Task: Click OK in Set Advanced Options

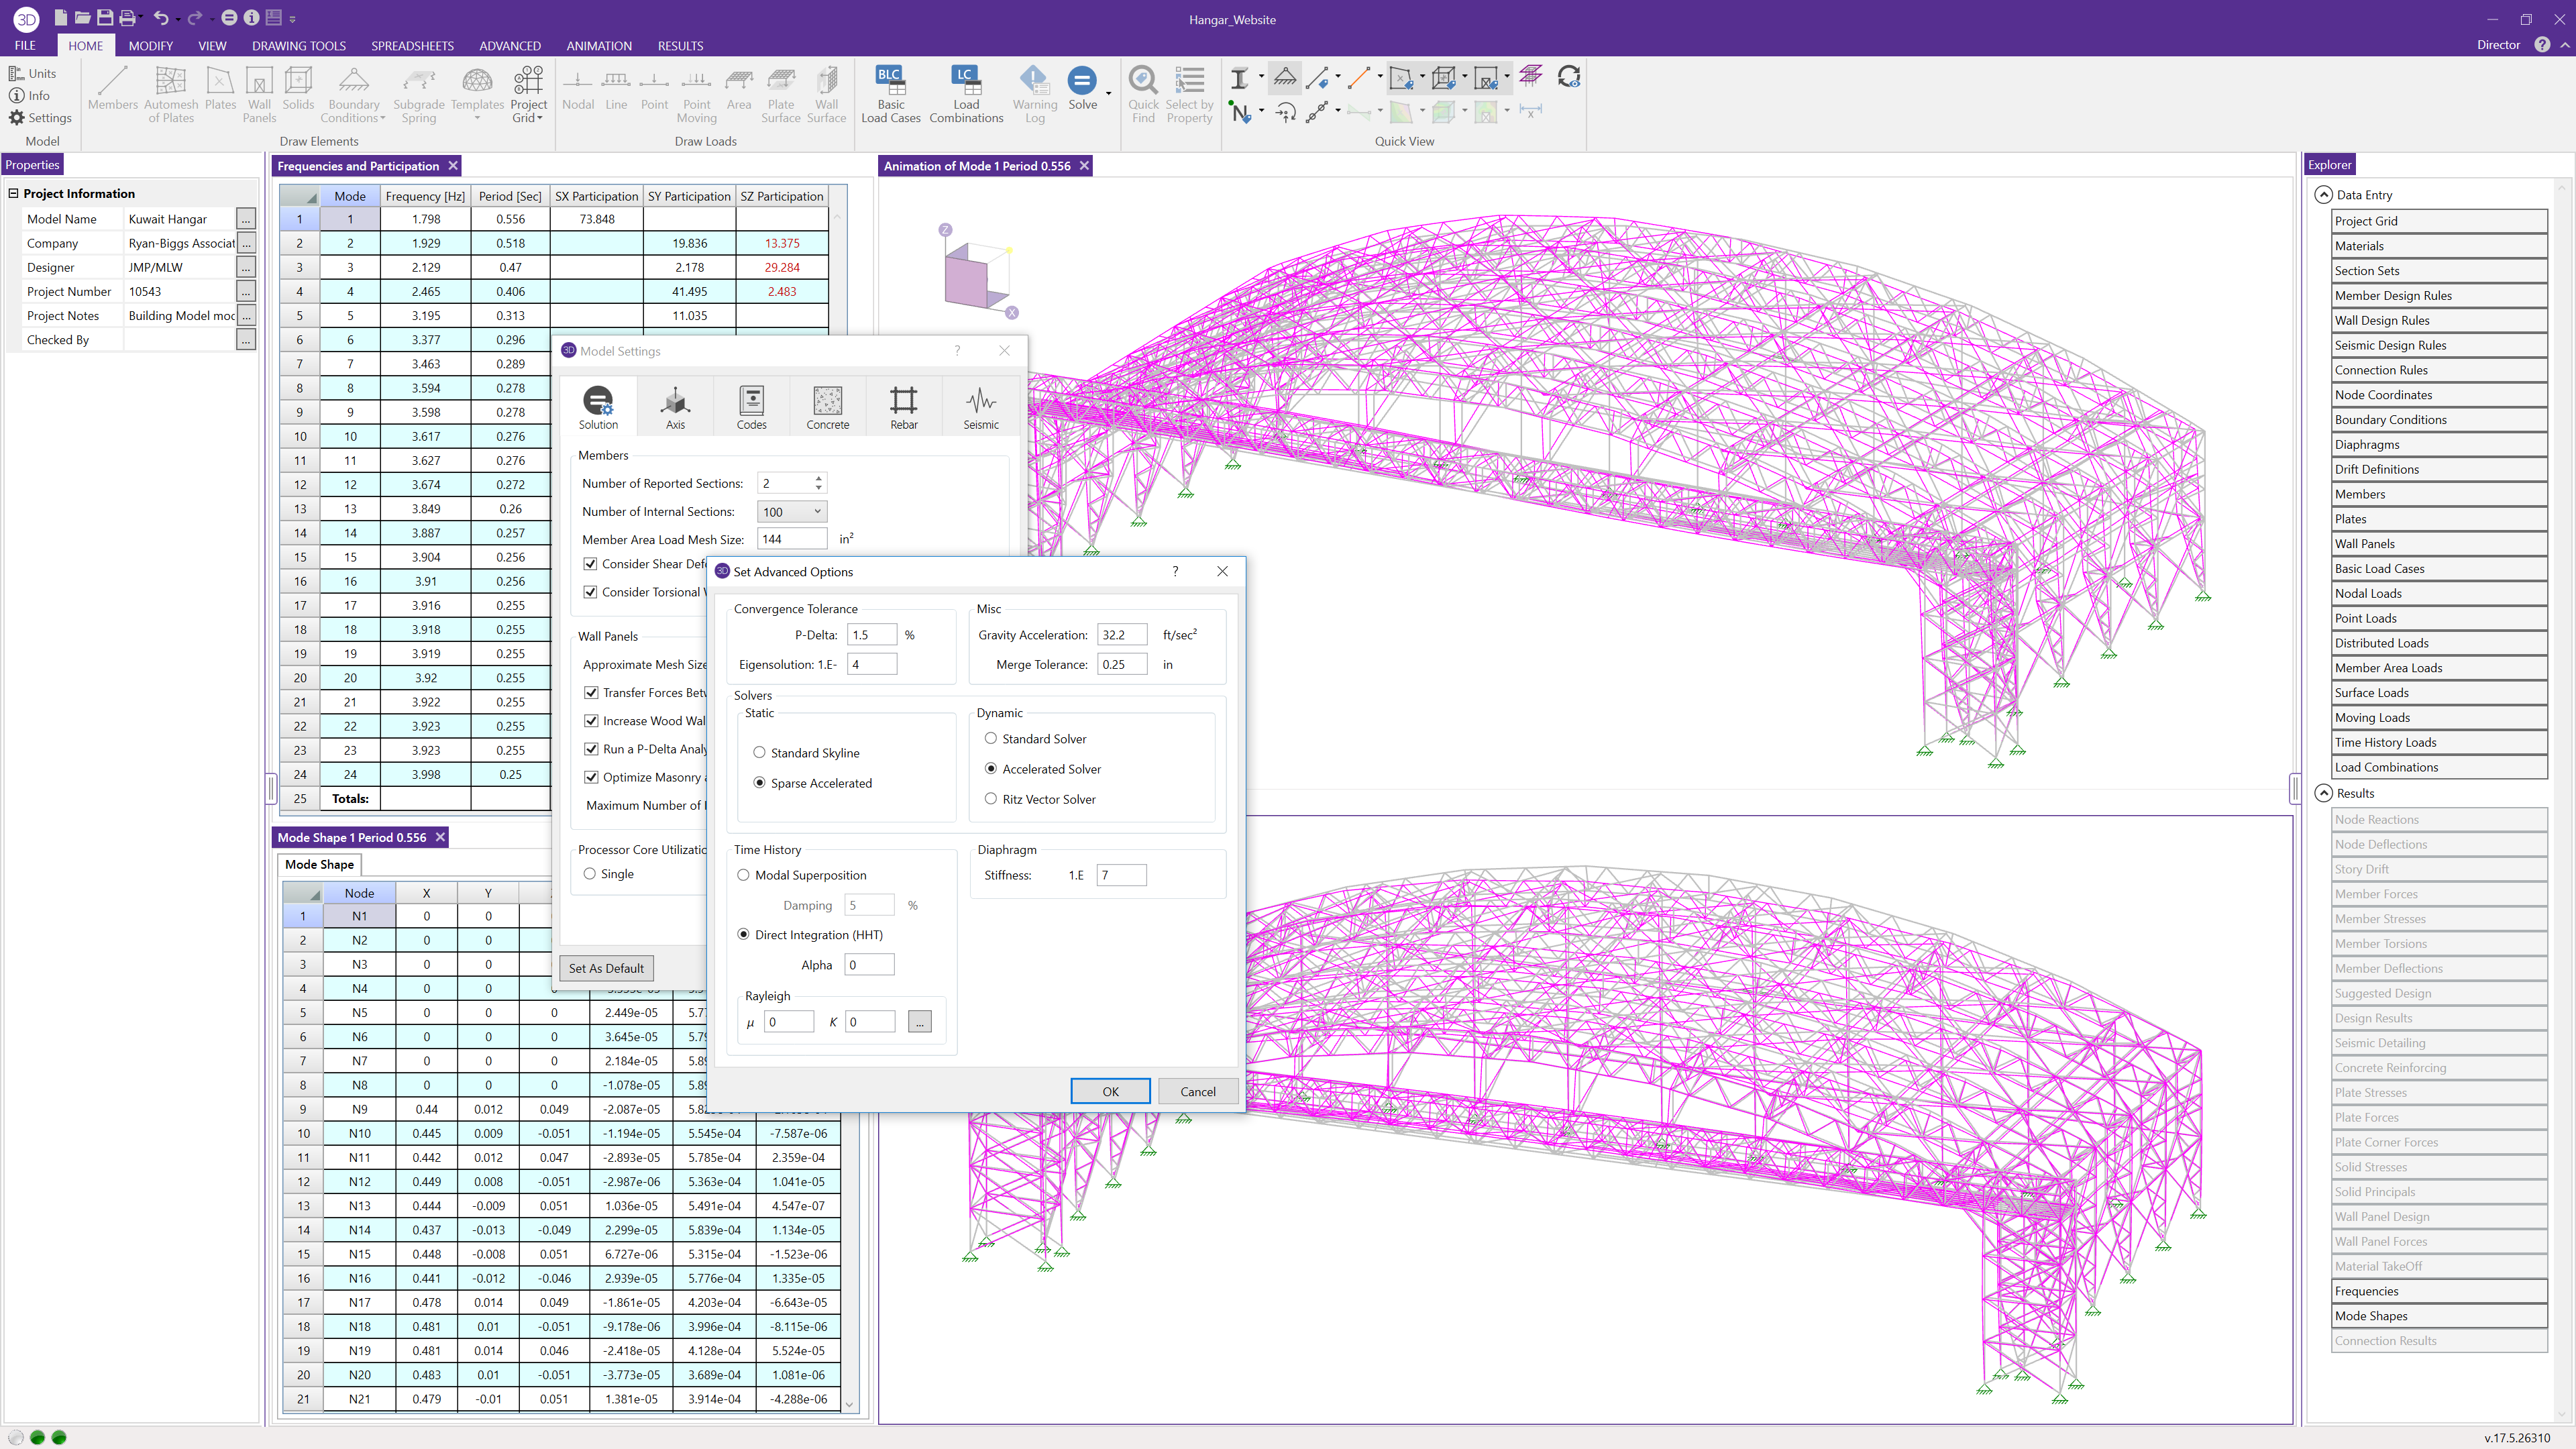Action: 1109,1091
